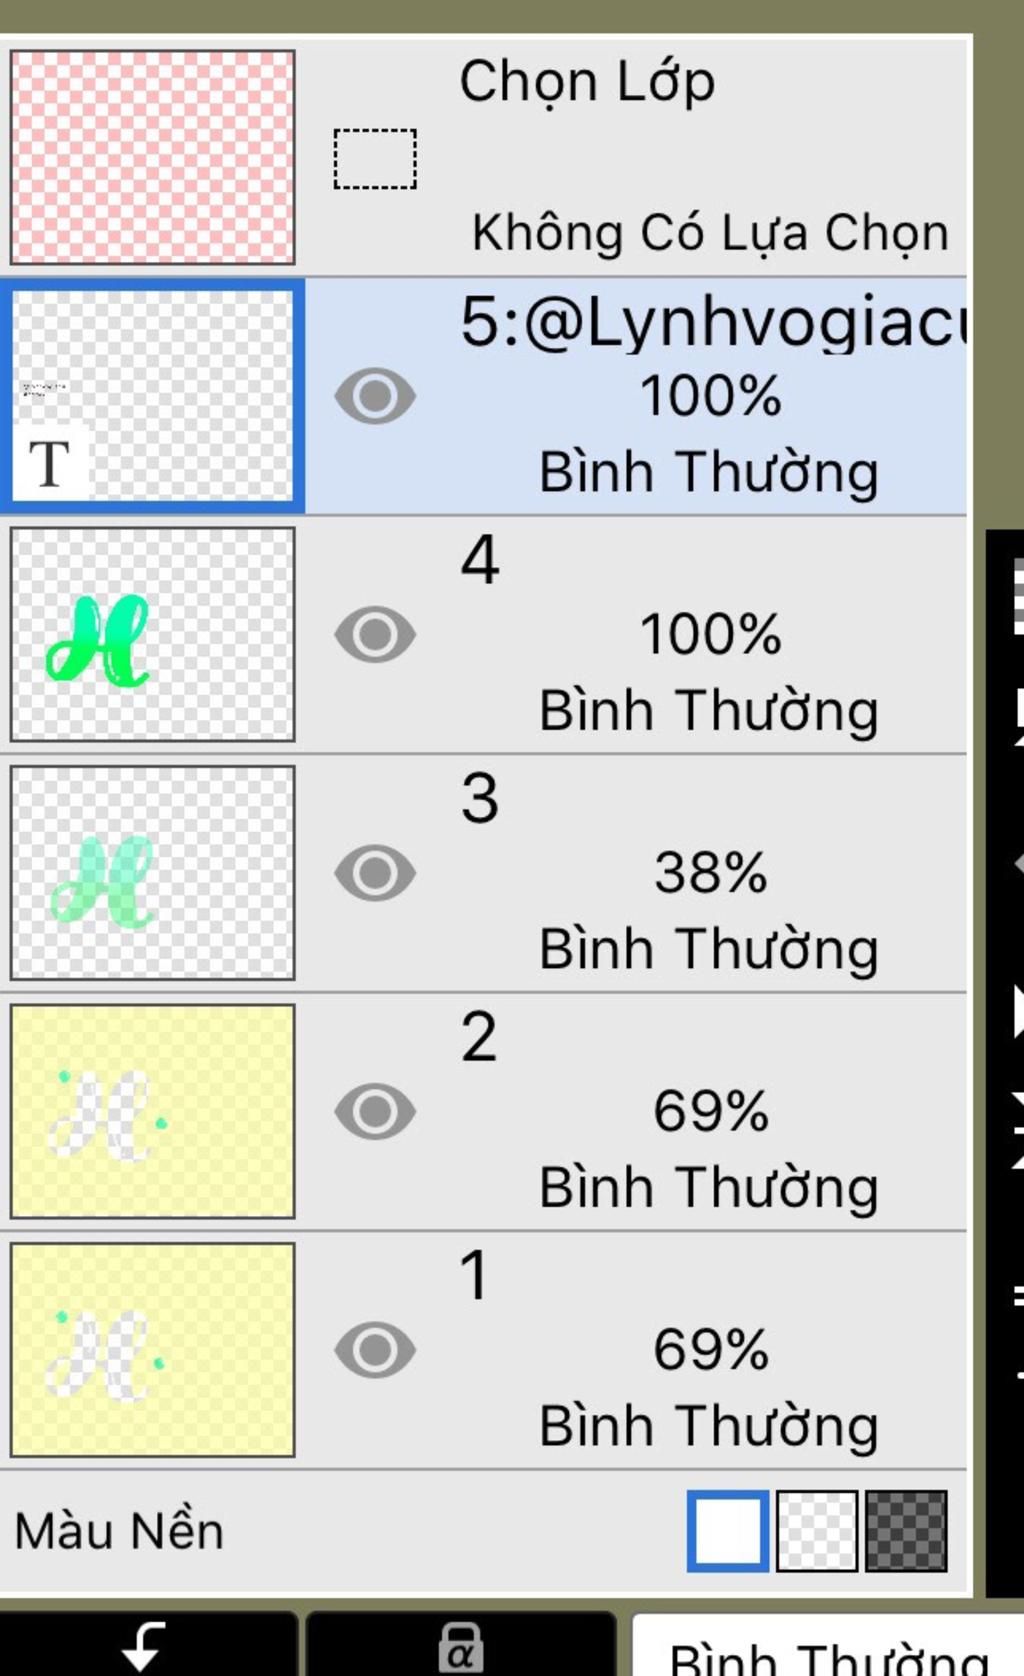Select the dark transparent checkered background swatch
This screenshot has height=1676, width=1024.
click(x=906, y=1530)
